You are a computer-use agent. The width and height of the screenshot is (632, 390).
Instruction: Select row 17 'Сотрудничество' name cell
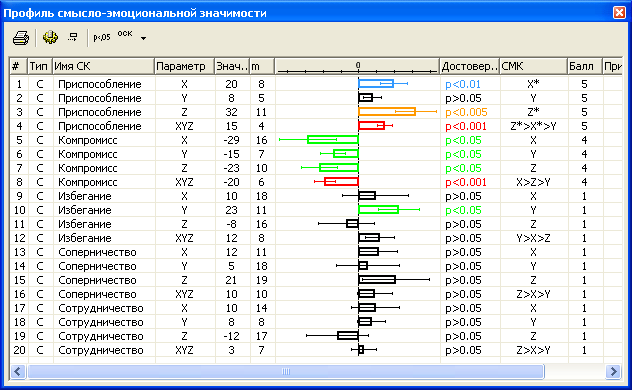(x=101, y=308)
